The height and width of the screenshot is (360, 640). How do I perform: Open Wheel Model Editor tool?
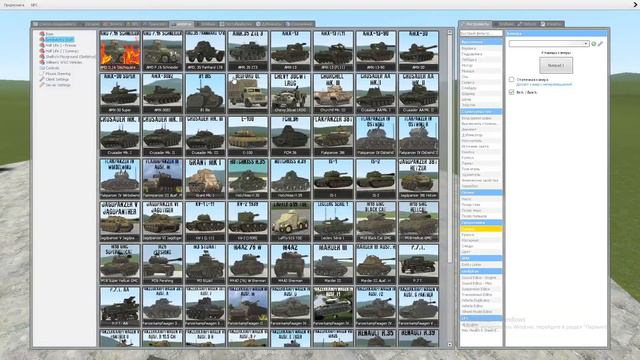(x=481, y=311)
